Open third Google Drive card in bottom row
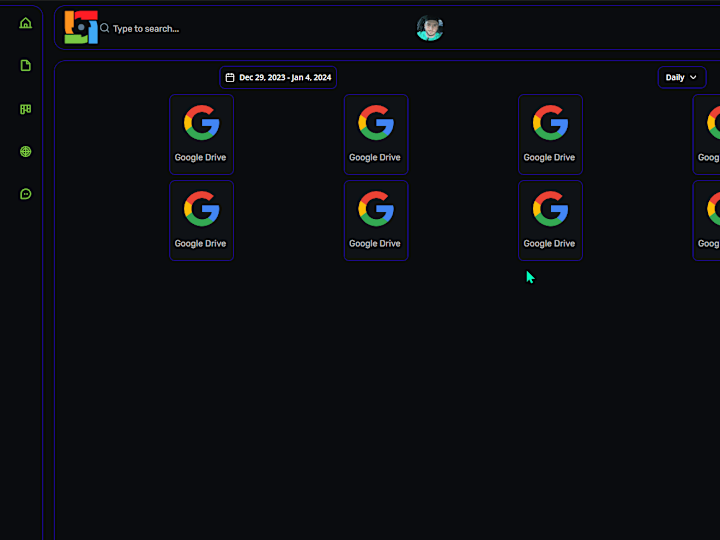Viewport: 720px width, 540px height. coord(551,221)
